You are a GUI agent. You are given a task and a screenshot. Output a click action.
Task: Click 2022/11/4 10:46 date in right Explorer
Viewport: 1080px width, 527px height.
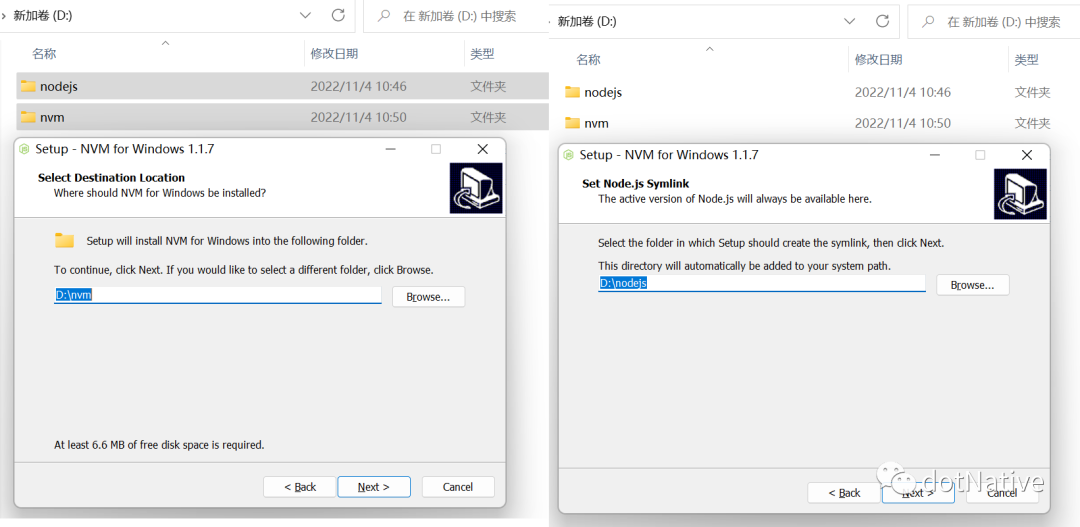pyautogui.click(x=902, y=92)
